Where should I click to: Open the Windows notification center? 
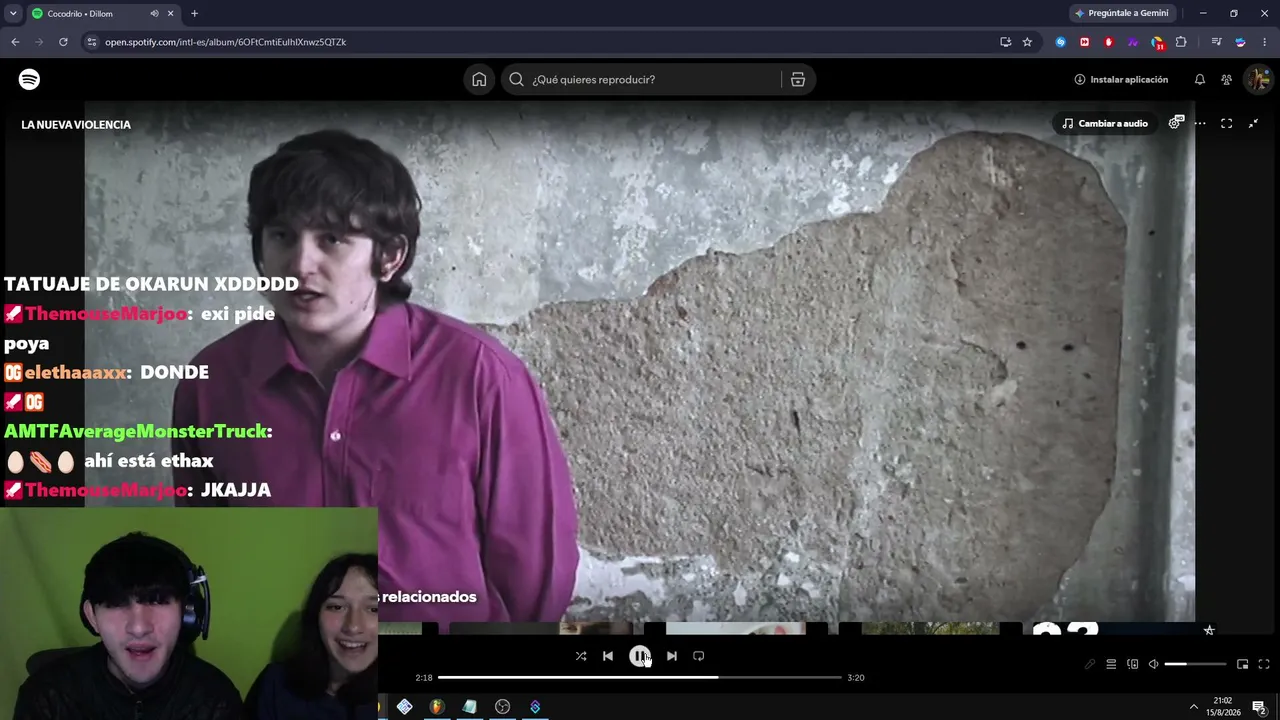tap(1260, 707)
